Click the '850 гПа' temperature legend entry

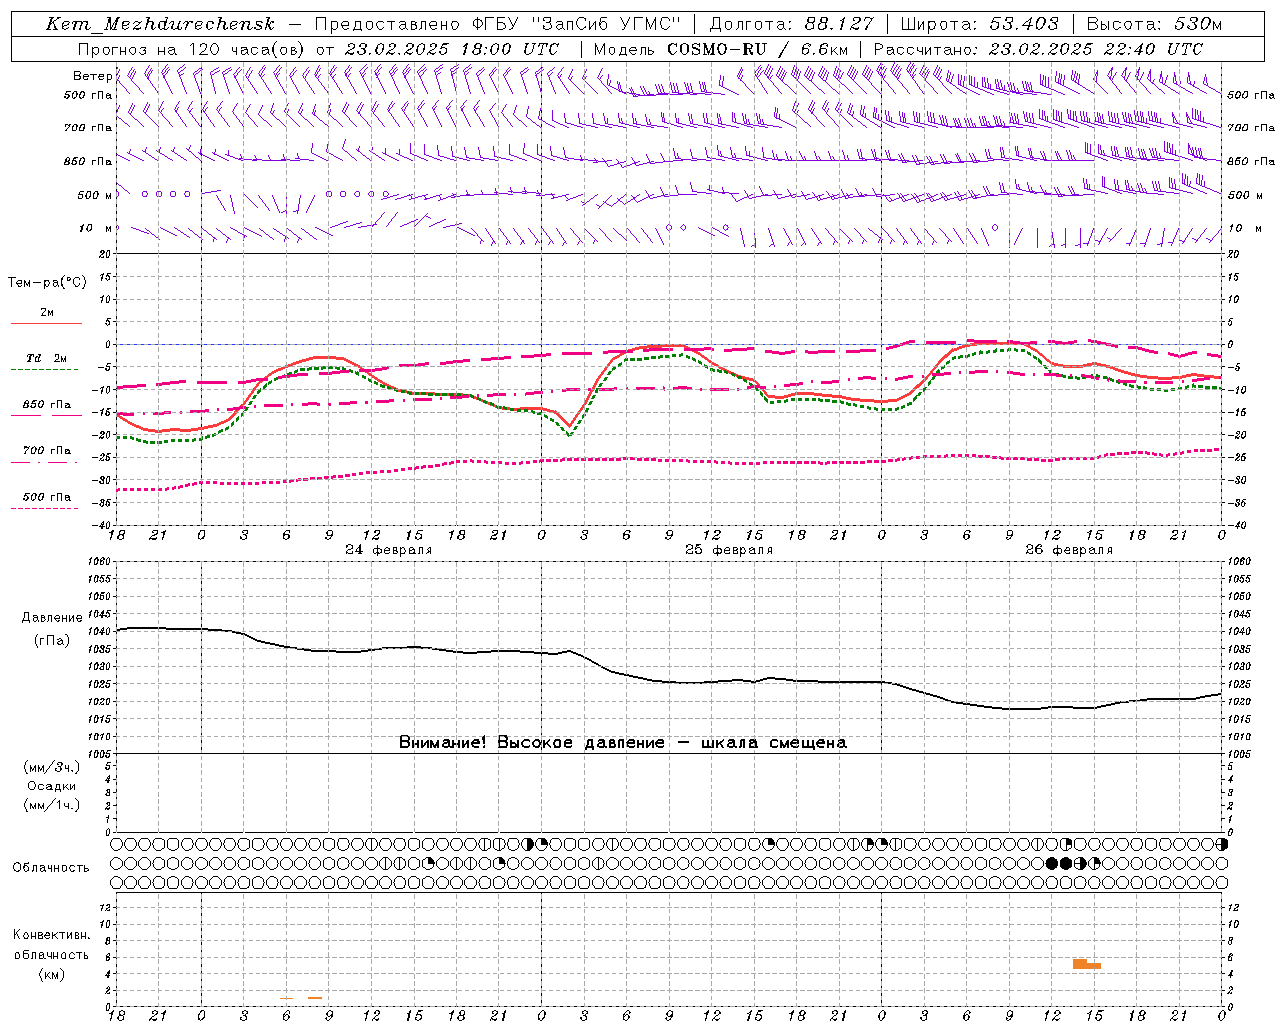[x=46, y=405]
